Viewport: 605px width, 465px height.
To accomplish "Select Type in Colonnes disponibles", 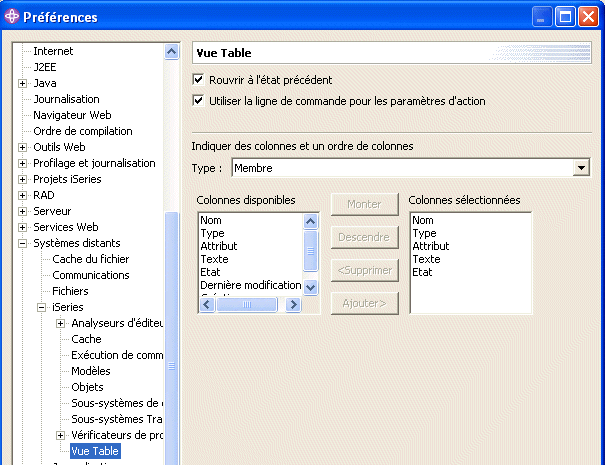I will click(212, 233).
